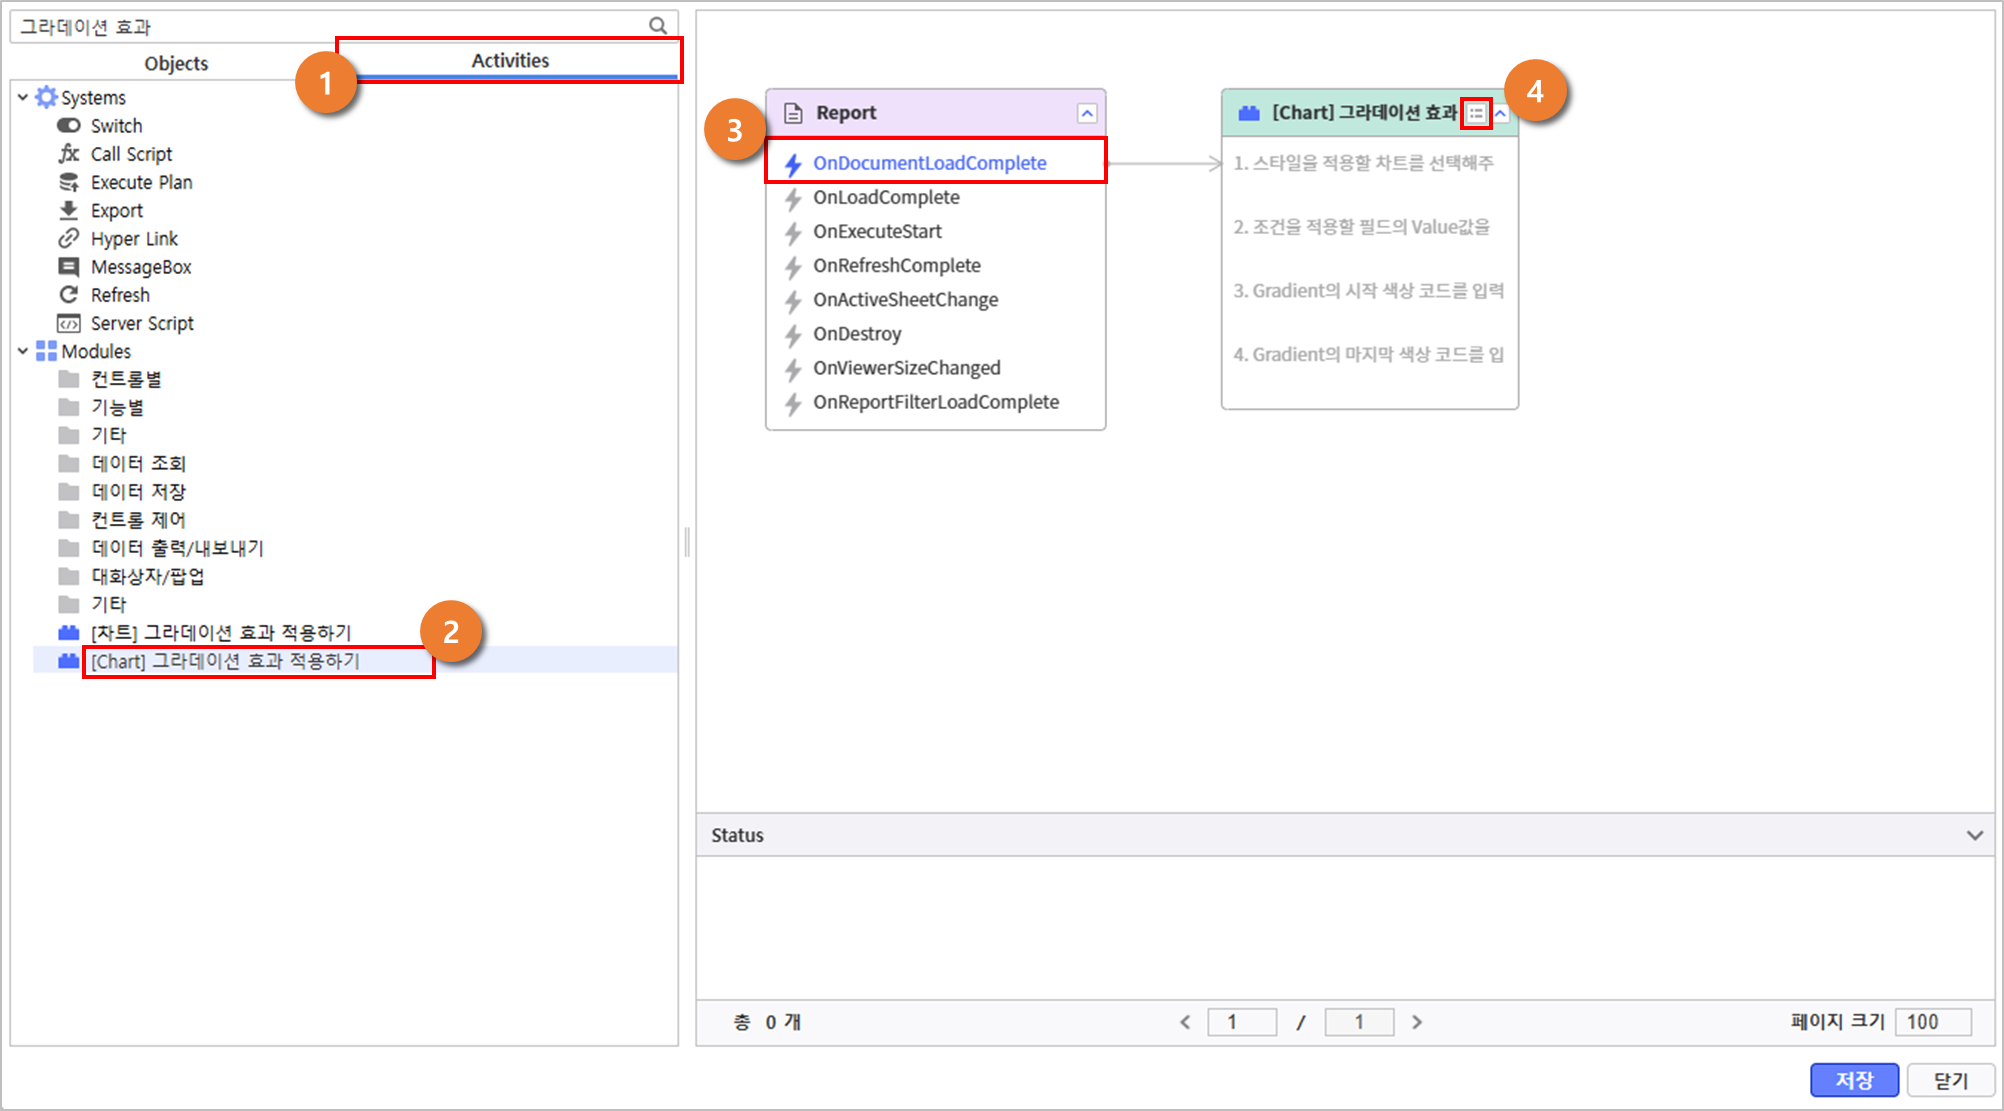Click the 저장 save button

[x=1854, y=1080]
